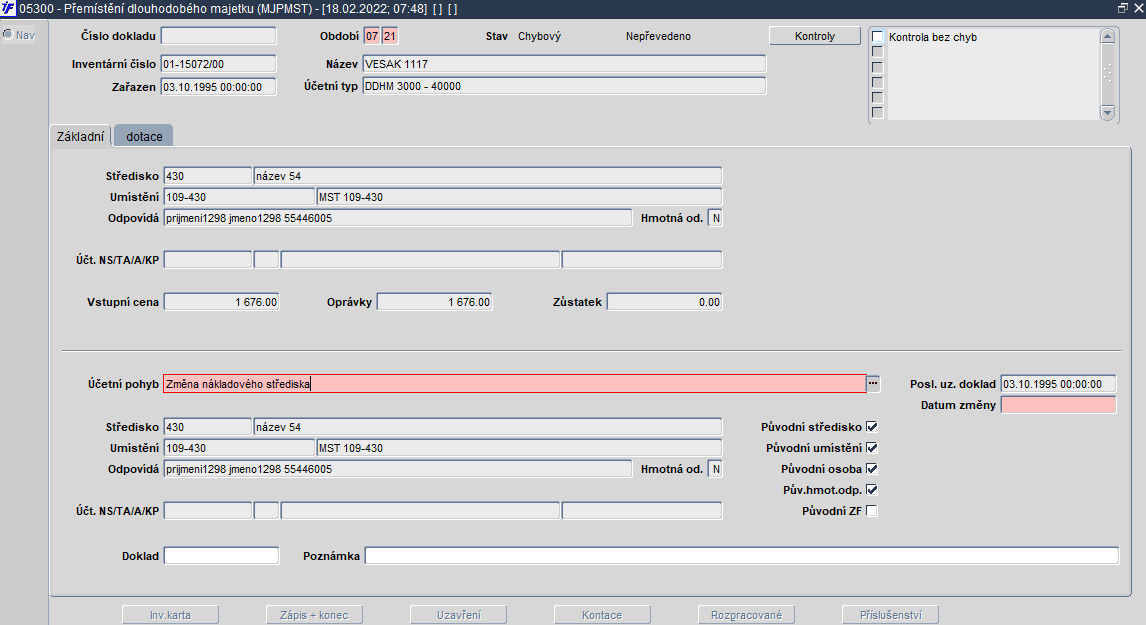Click upper Umístění name field MST 109-430
1146x625 pixels.
[519, 197]
